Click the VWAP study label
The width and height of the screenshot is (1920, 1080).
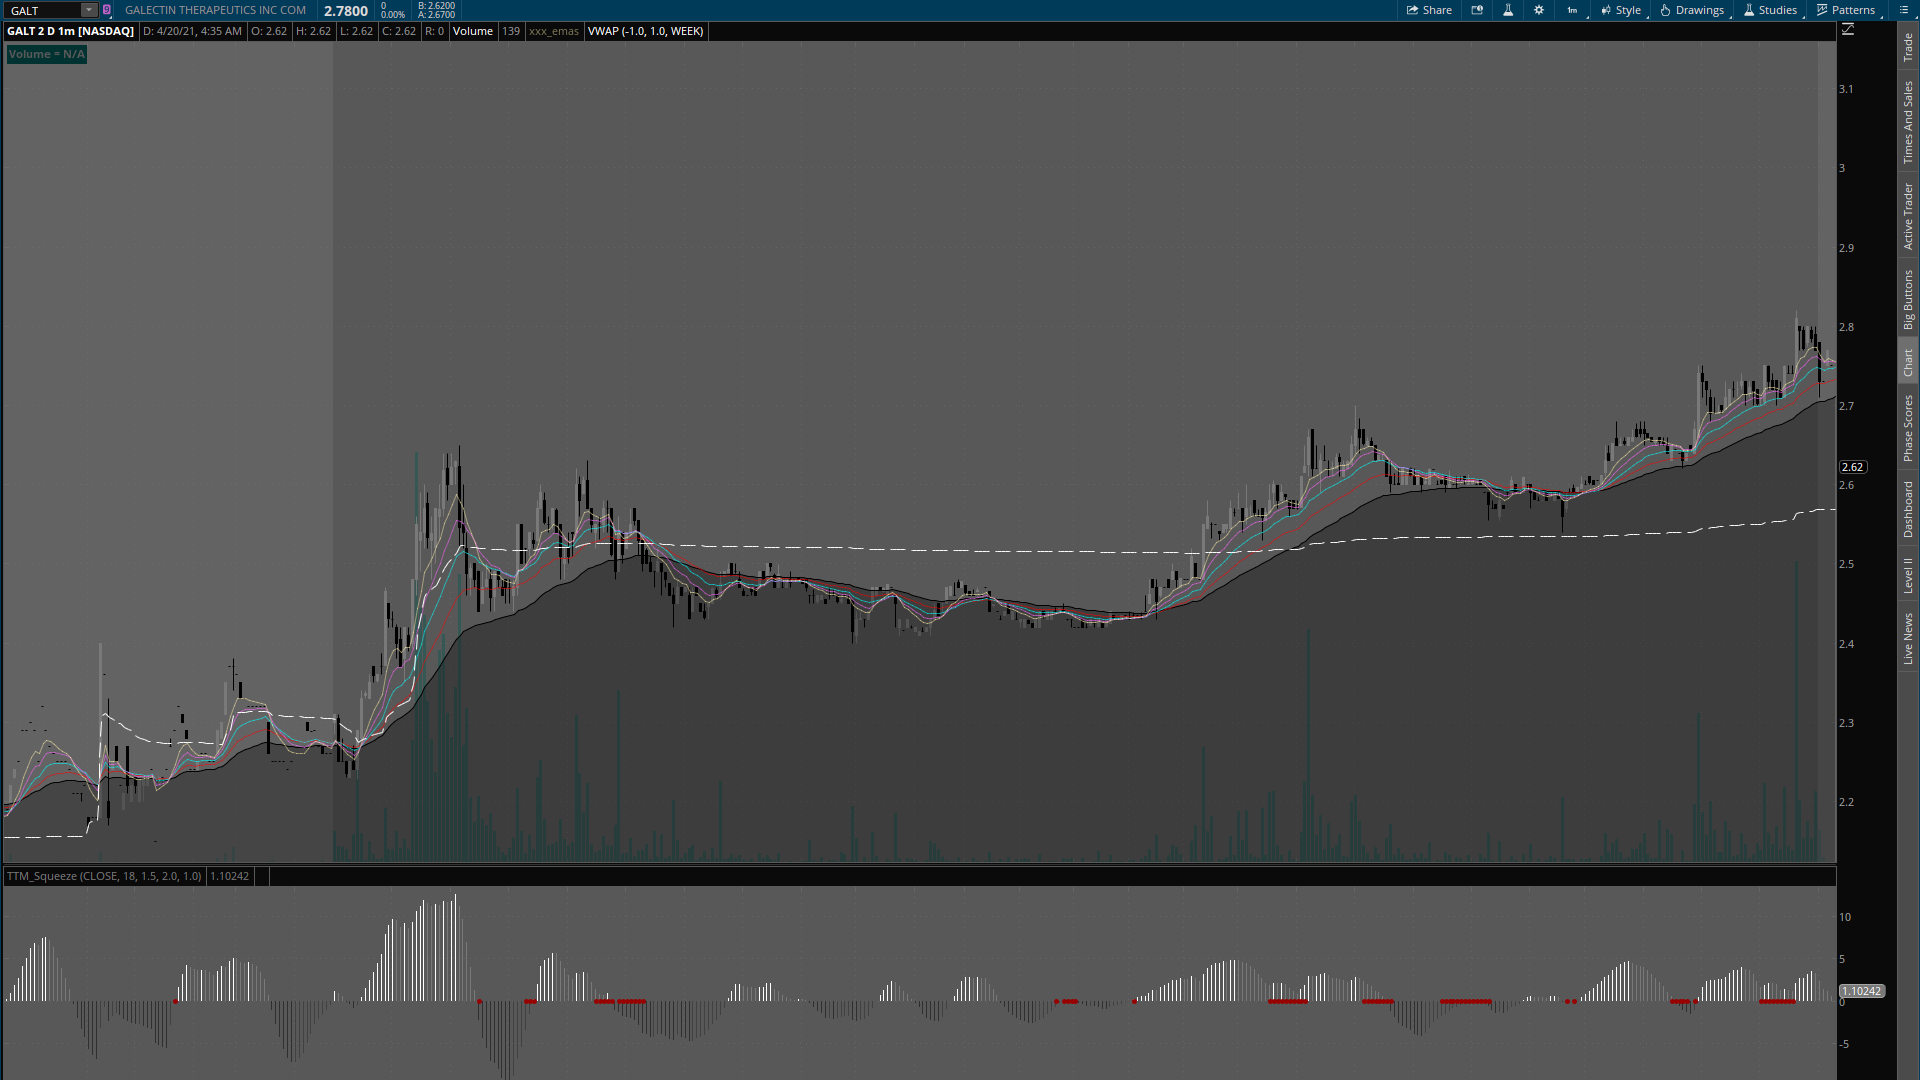click(645, 31)
